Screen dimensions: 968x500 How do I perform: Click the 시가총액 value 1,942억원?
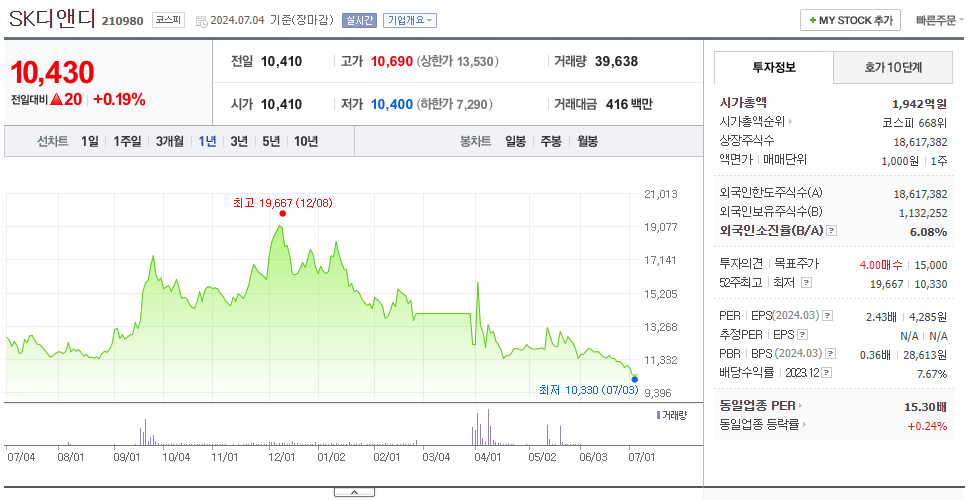click(919, 104)
